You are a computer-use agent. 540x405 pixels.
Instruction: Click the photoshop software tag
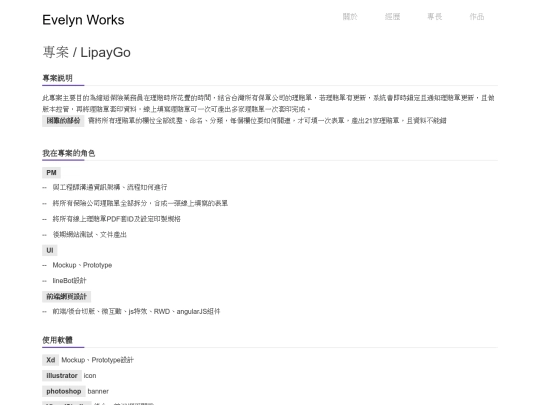tap(64, 391)
